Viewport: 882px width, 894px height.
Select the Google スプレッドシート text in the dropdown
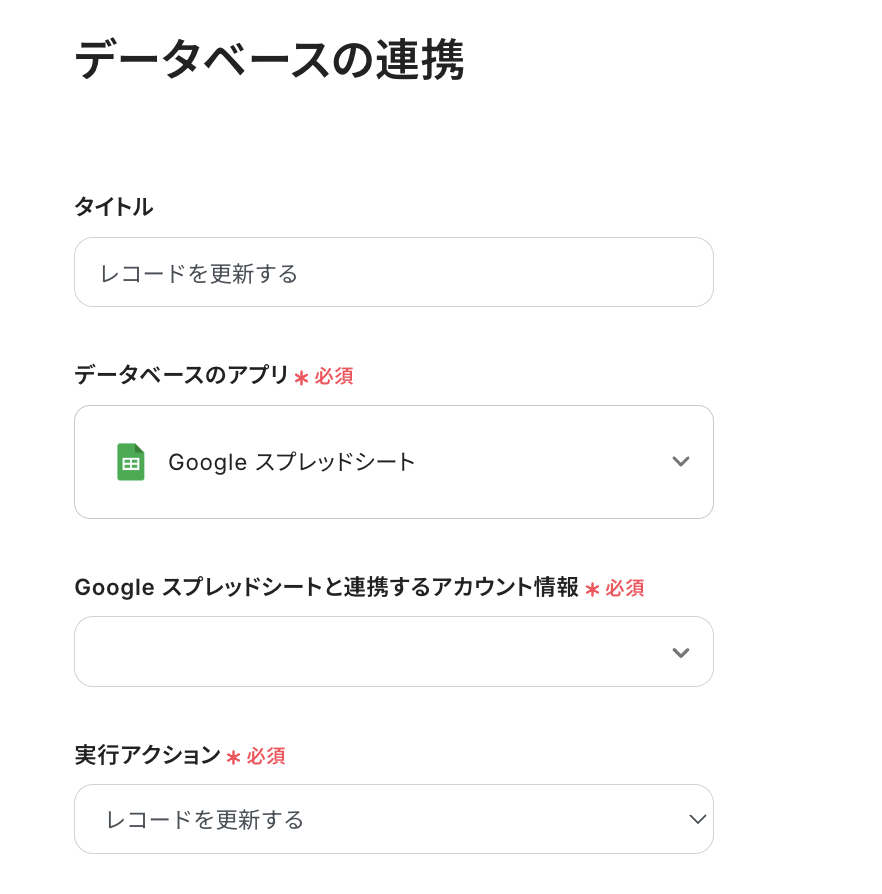pyautogui.click(x=291, y=462)
